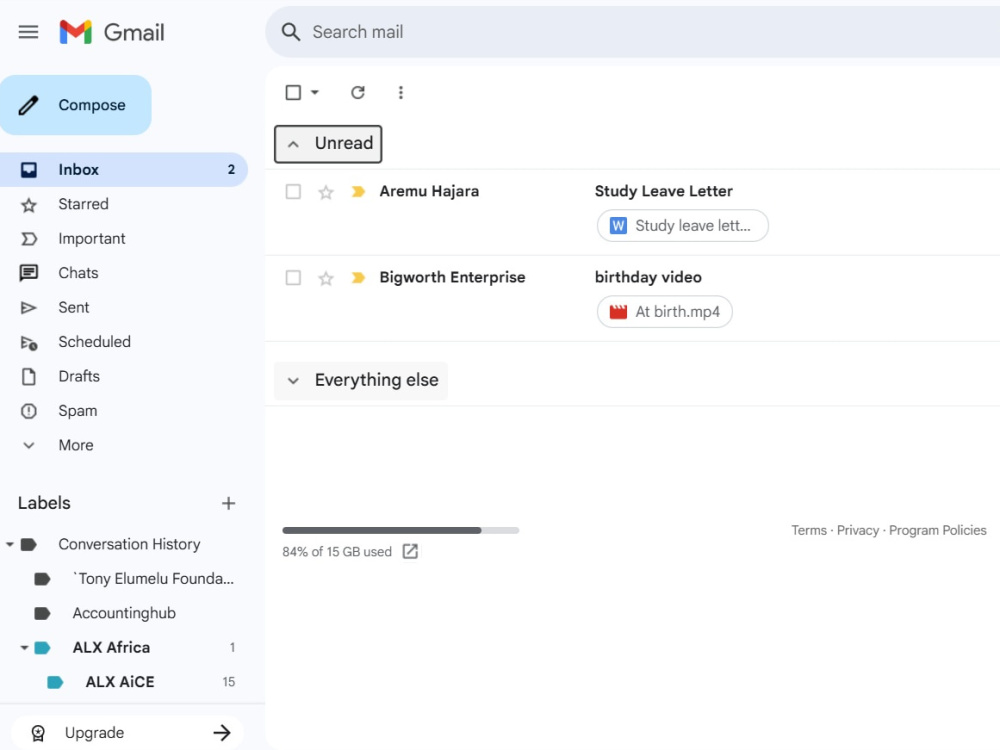
Task: Open the Privacy link
Action: click(857, 530)
